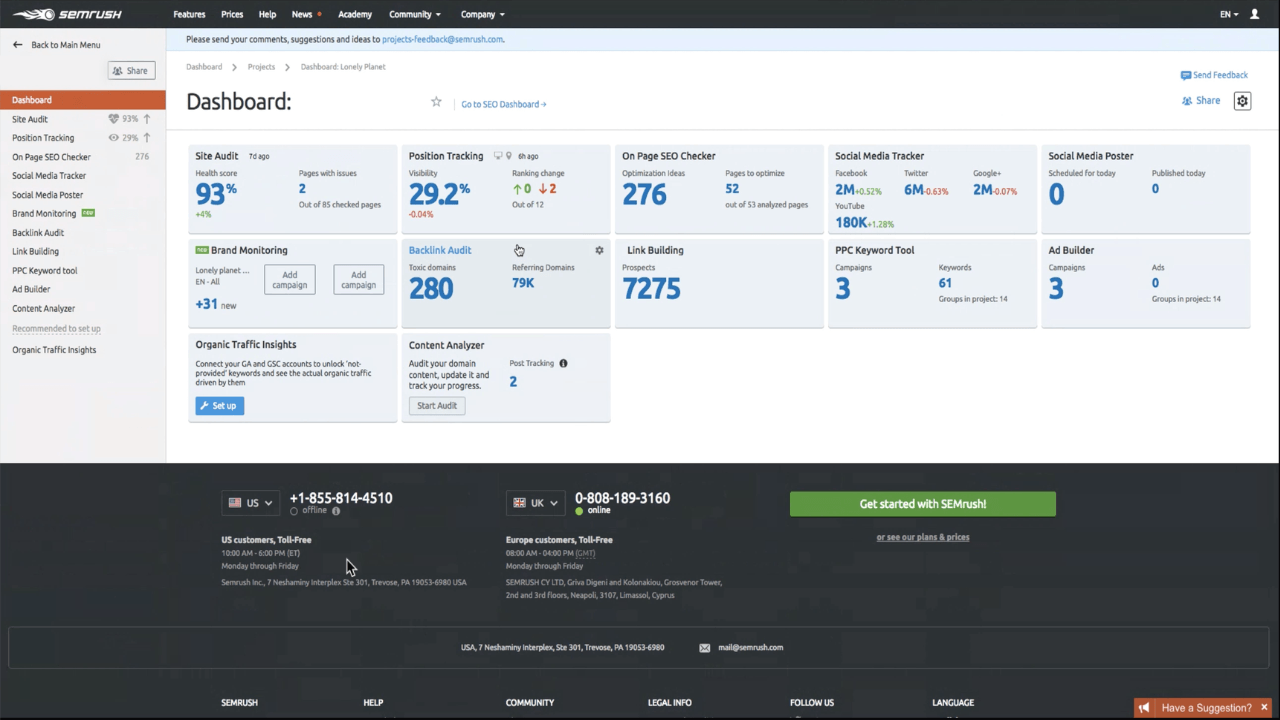Screen dimensions: 1280x720
Task: Open the Features menu
Action: click(x=189, y=15)
